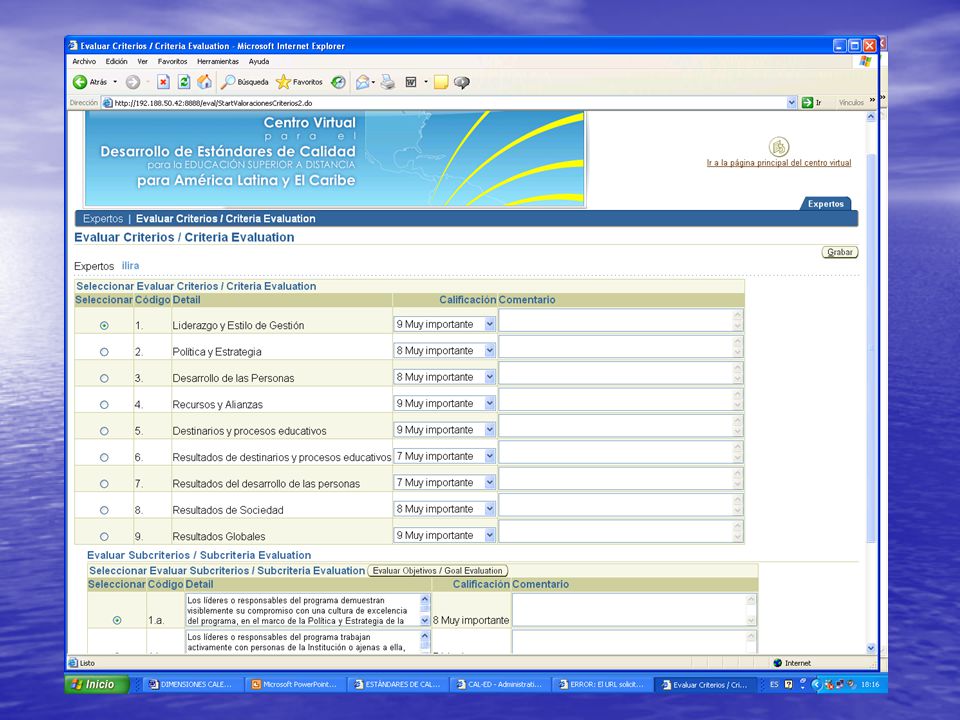Image resolution: width=960 pixels, height=720 pixels.
Task: Switch to CAL-ED Administrati taskbar window
Action: [499, 684]
